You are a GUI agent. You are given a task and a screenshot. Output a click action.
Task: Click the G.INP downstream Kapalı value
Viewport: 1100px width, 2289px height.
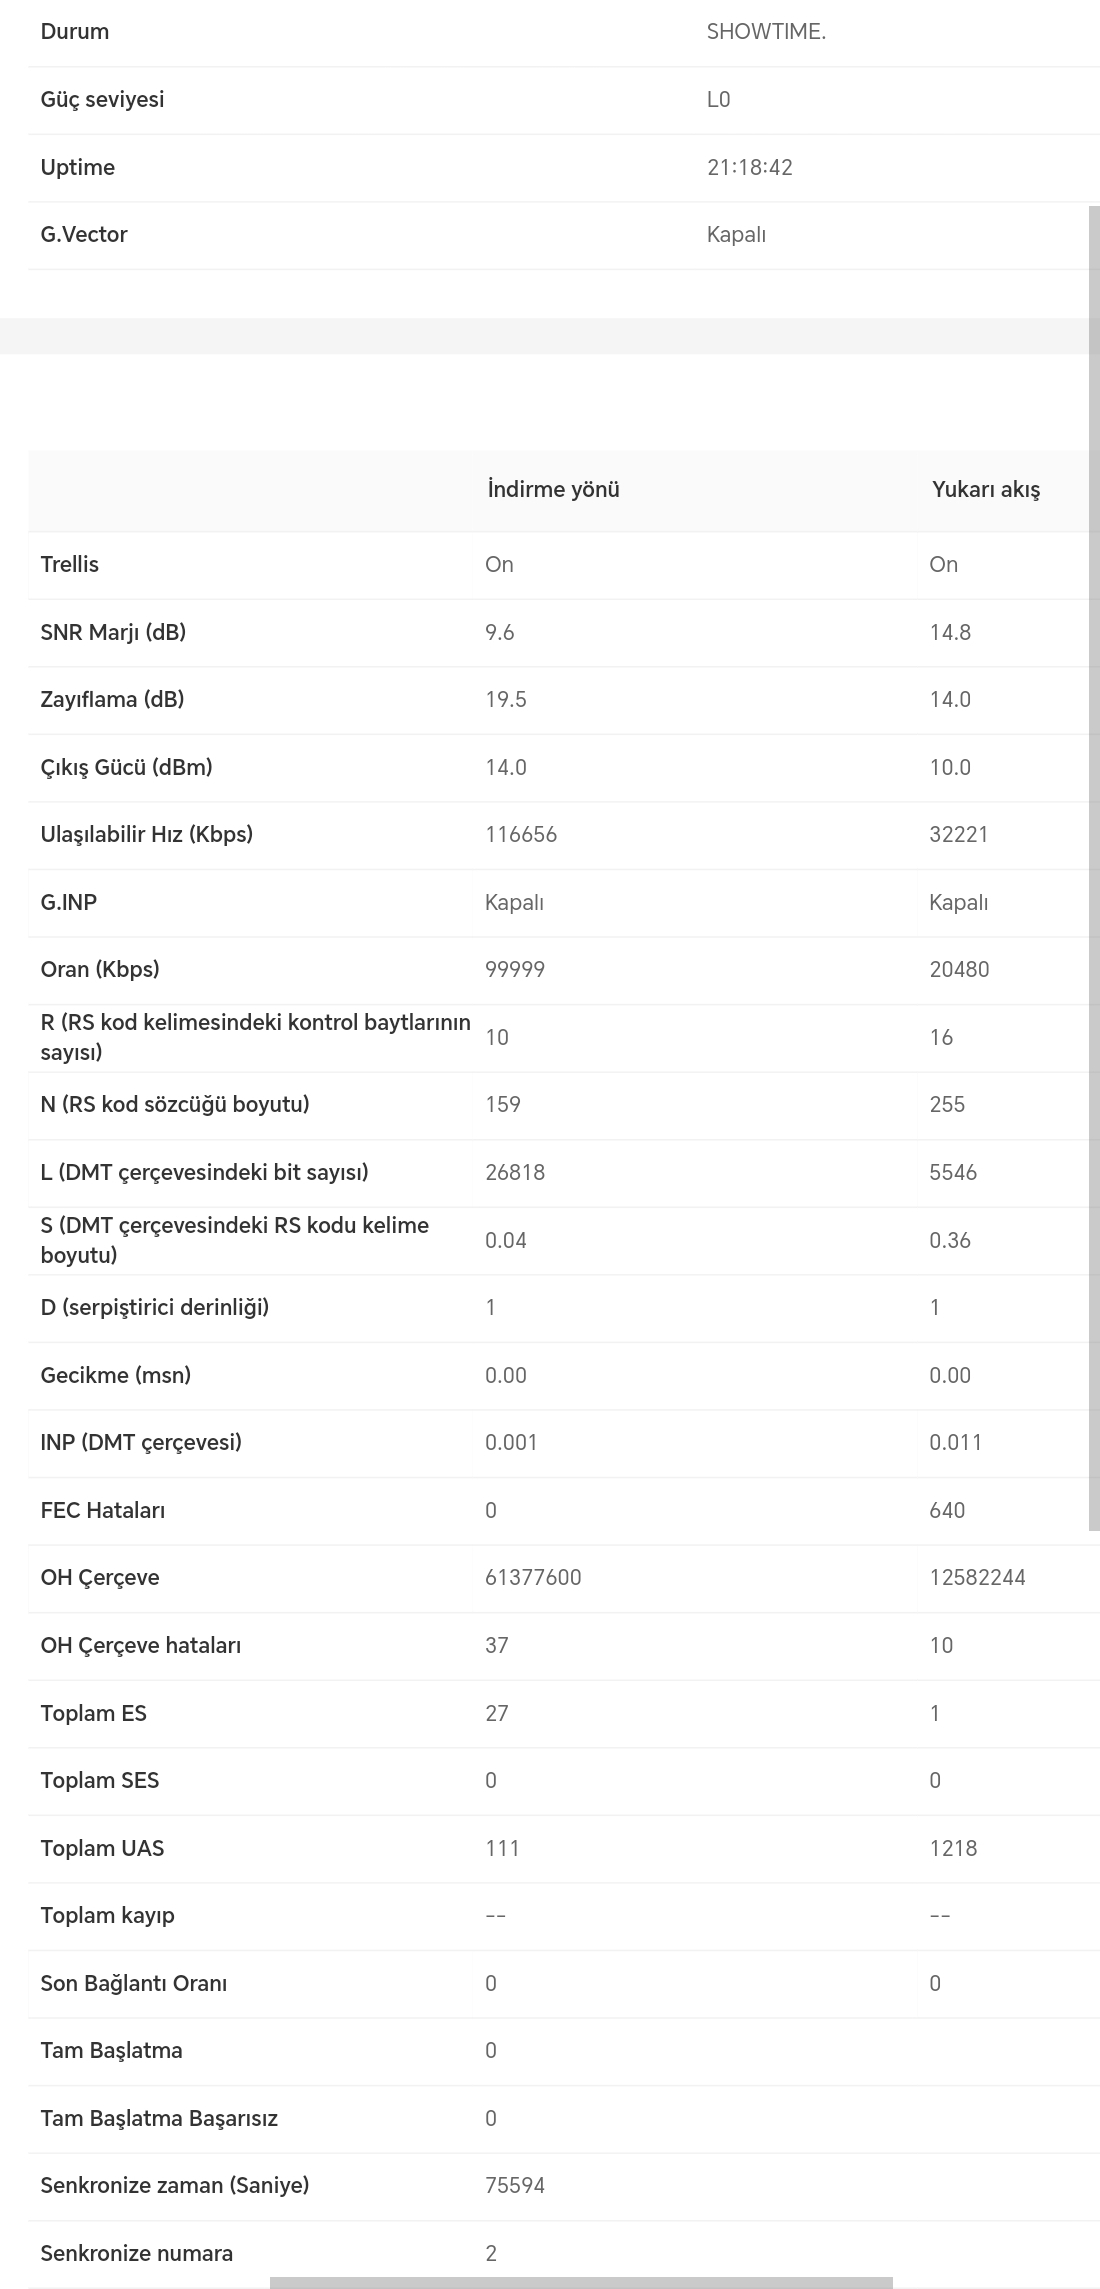click(514, 903)
